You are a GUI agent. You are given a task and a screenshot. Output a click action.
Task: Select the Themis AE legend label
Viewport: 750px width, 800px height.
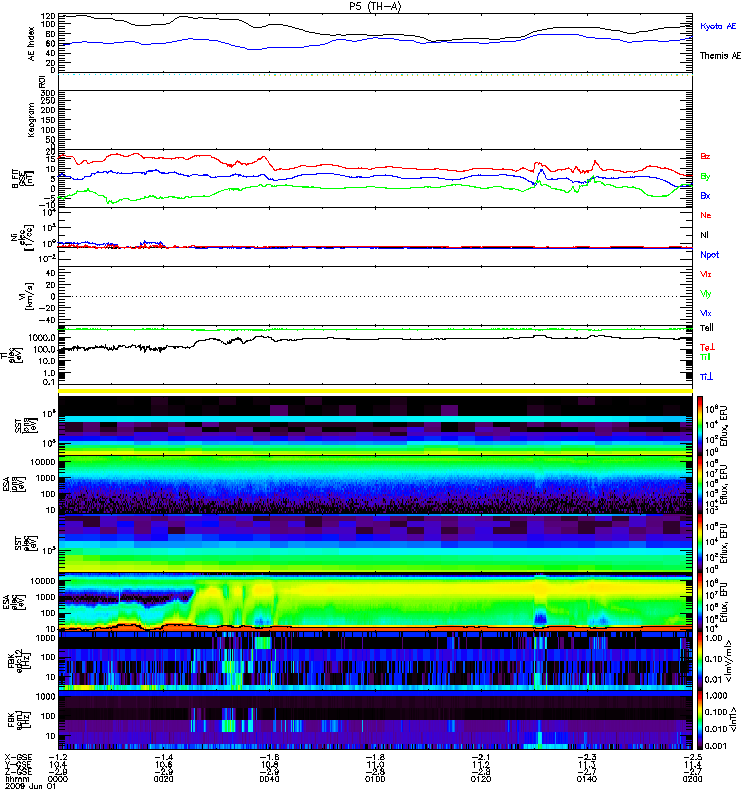720,56
